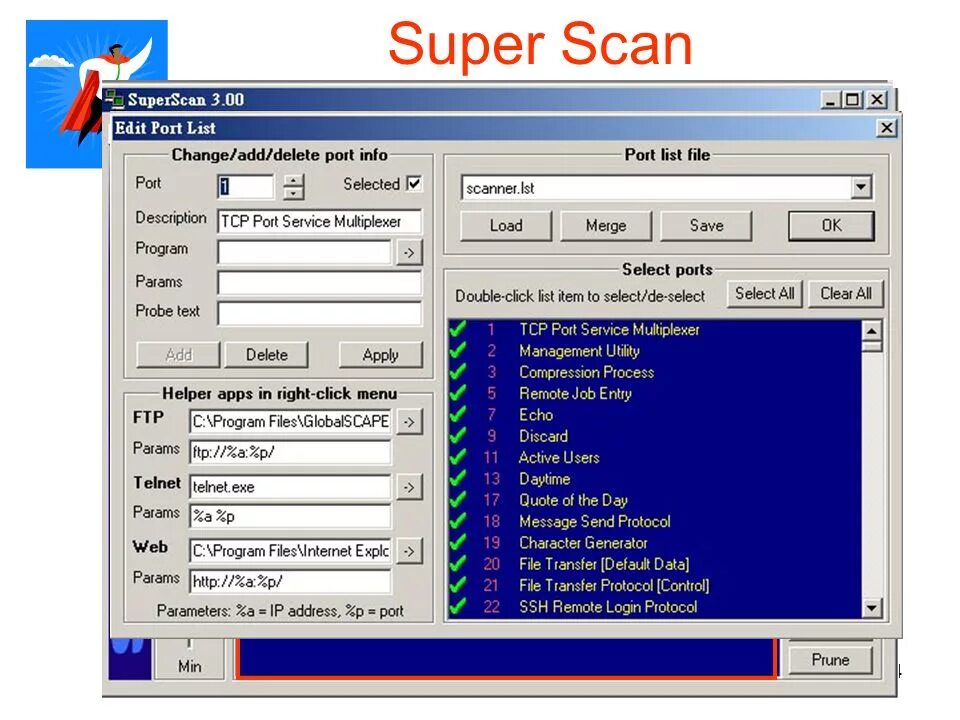Toggle checkmark for port 1 TCP Port Service Multiplexer
Image resolution: width=960 pixels, height=720 pixels.
[458, 329]
